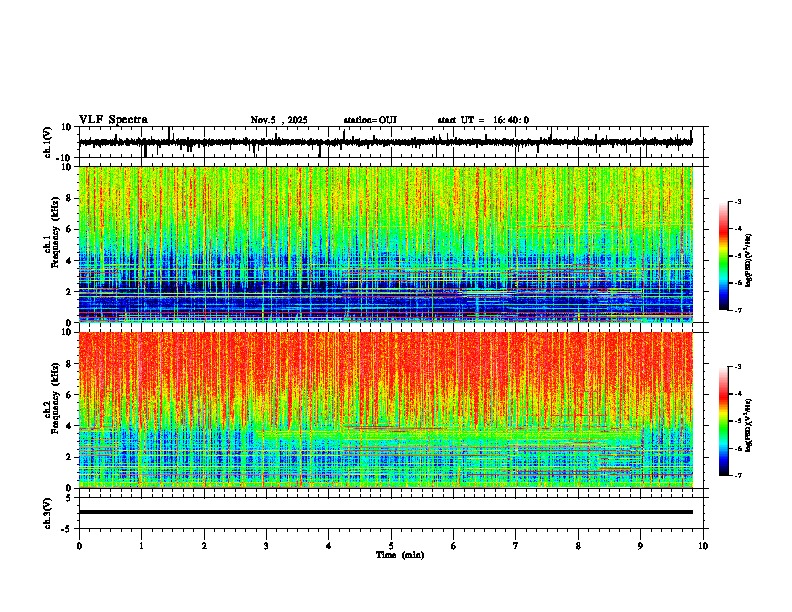The width and height of the screenshot is (792, 612).
Task: Click the '-3' label on ch.1 color scale
Action: (738, 201)
